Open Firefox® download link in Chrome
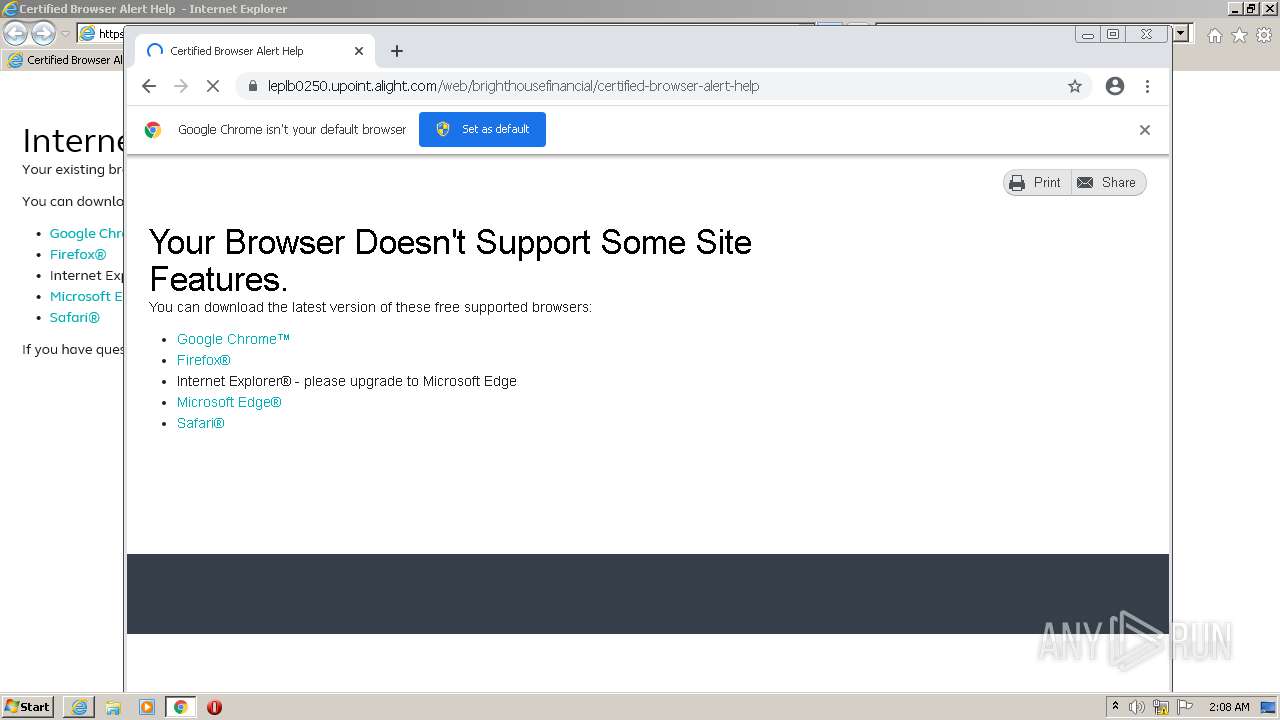The height and width of the screenshot is (720, 1280). click(x=204, y=360)
